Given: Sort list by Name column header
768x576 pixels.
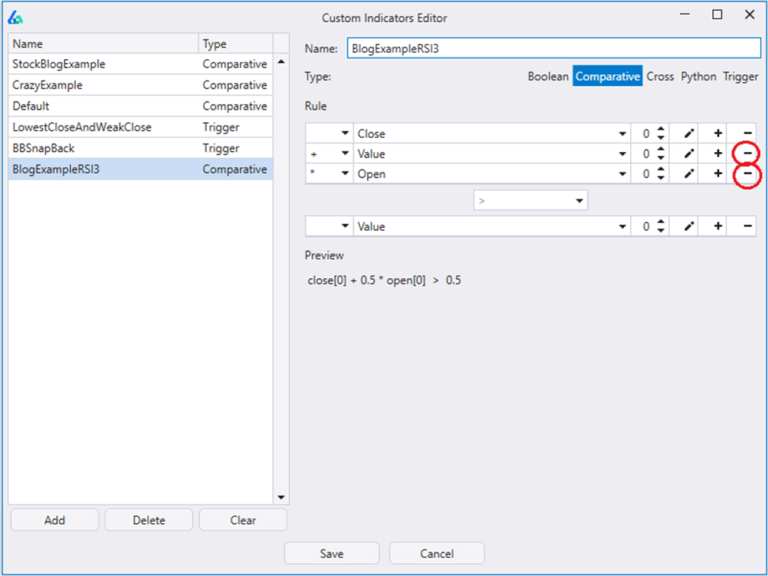Looking at the screenshot, I should click(x=103, y=44).
